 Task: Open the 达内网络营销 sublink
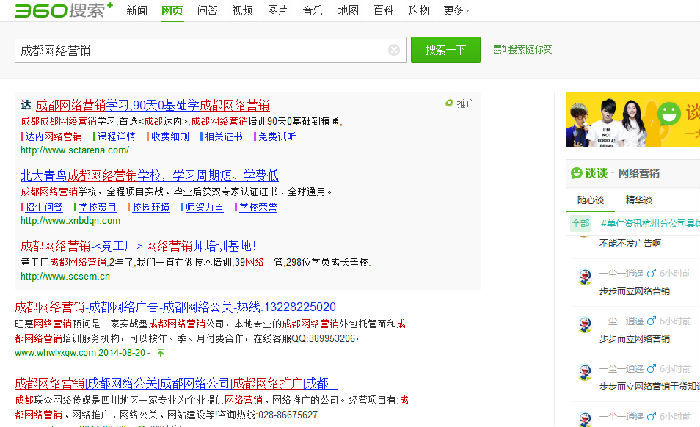tap(53, 136)
